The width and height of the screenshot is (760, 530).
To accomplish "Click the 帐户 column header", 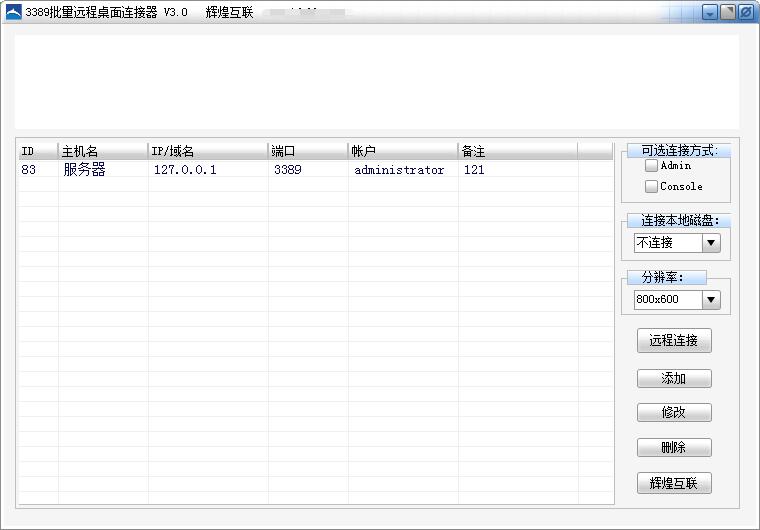I will point(403,151).
